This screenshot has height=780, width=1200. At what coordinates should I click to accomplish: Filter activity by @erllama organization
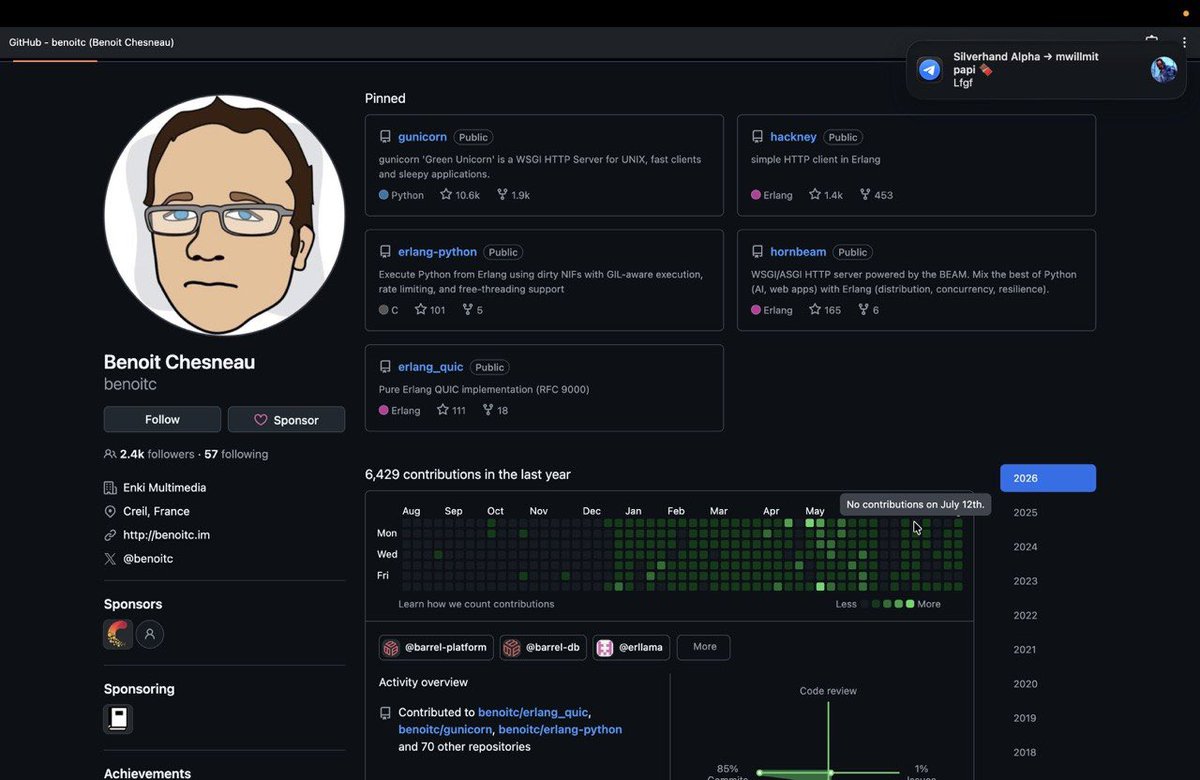click(632, 648)
